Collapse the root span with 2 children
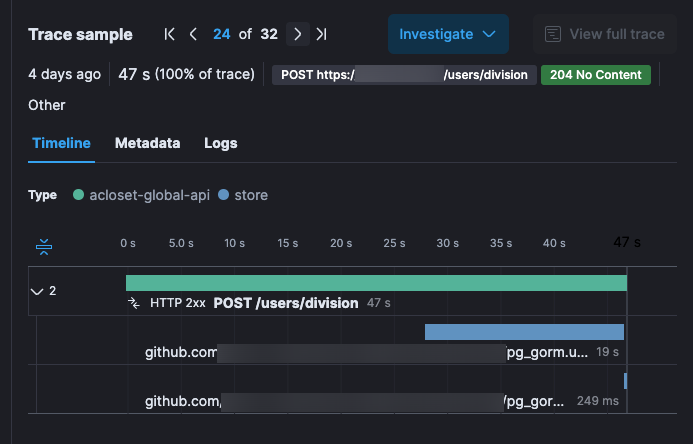Image resolution: width=693 pixels, height=444 pixels. coord(37,291)
